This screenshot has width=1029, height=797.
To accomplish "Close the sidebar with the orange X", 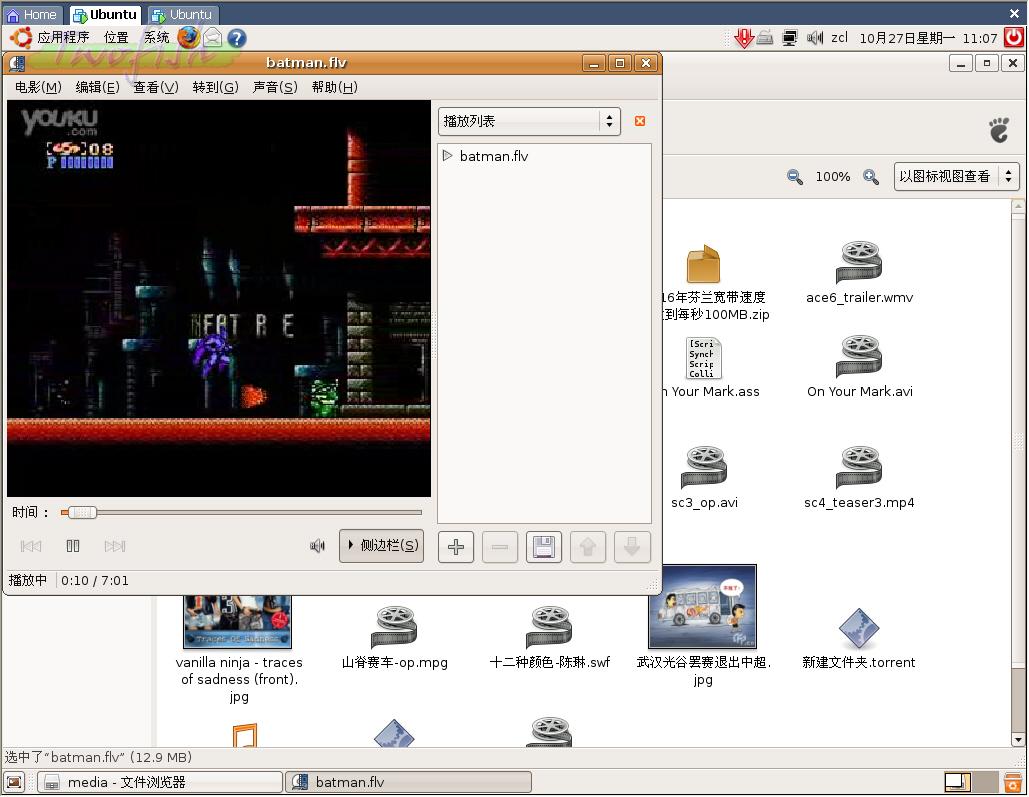I will 640,121.
